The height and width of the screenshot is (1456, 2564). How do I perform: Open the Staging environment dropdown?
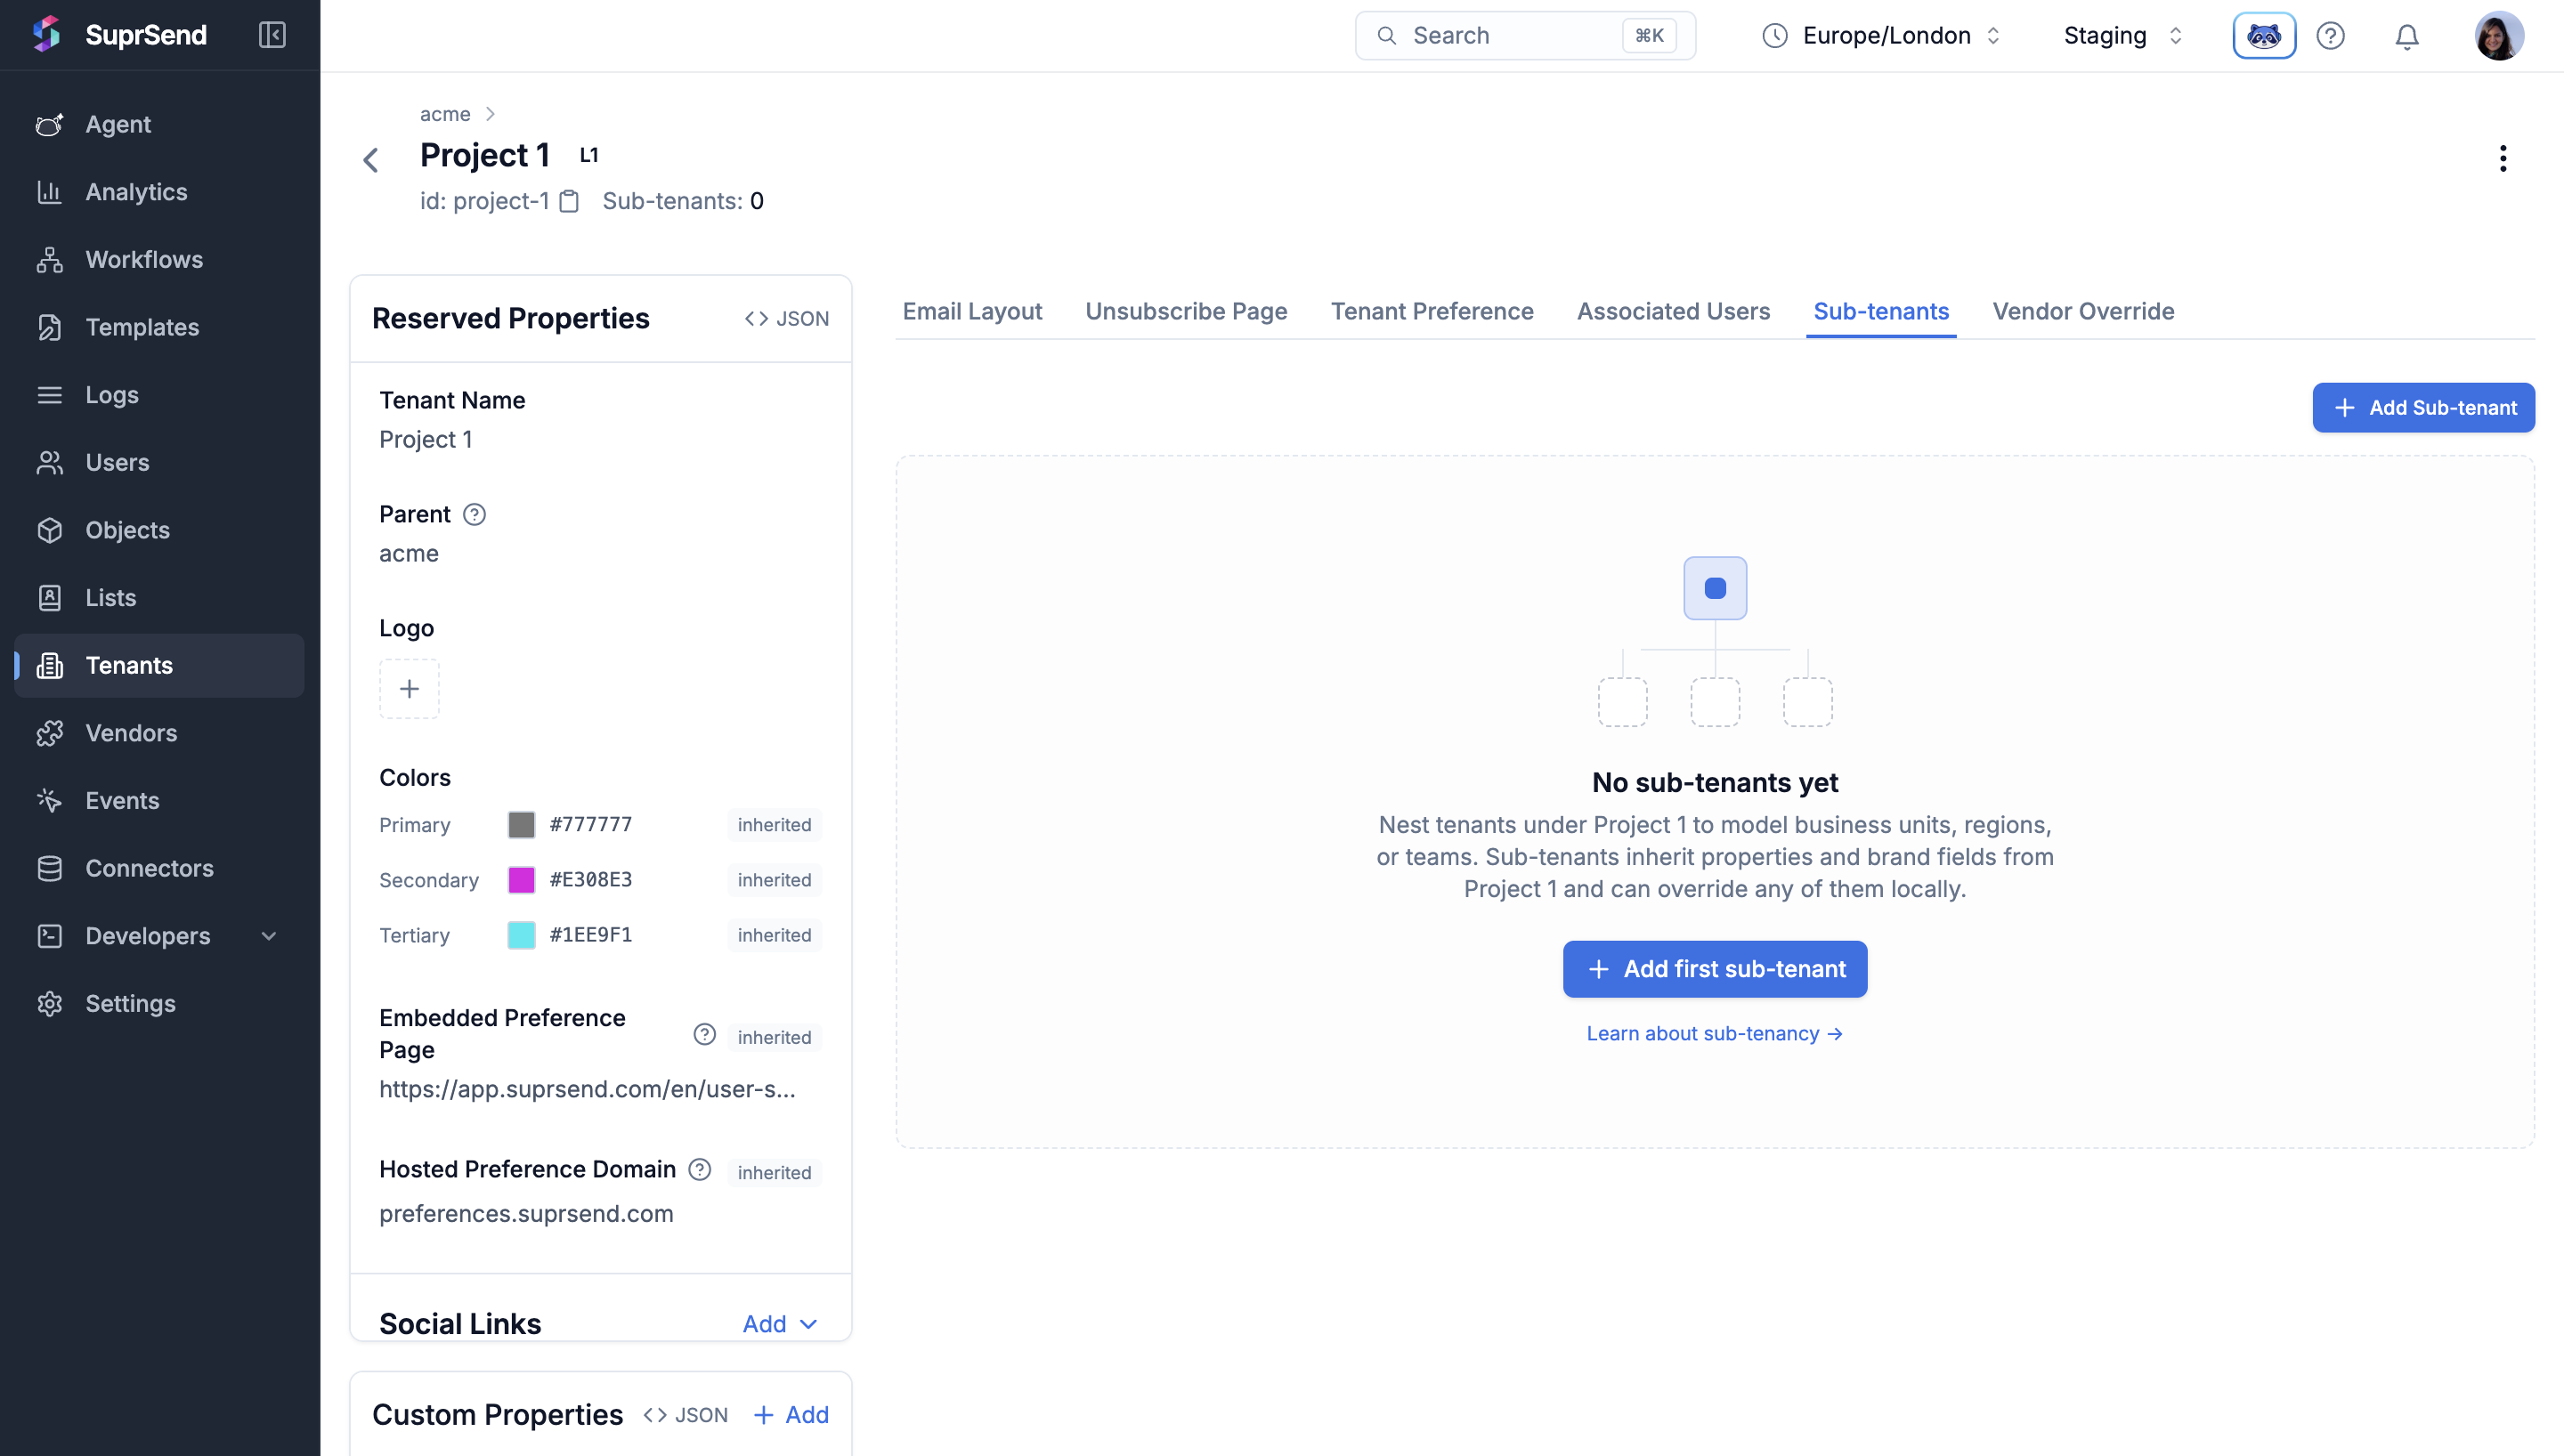(x=2123, y=36)
